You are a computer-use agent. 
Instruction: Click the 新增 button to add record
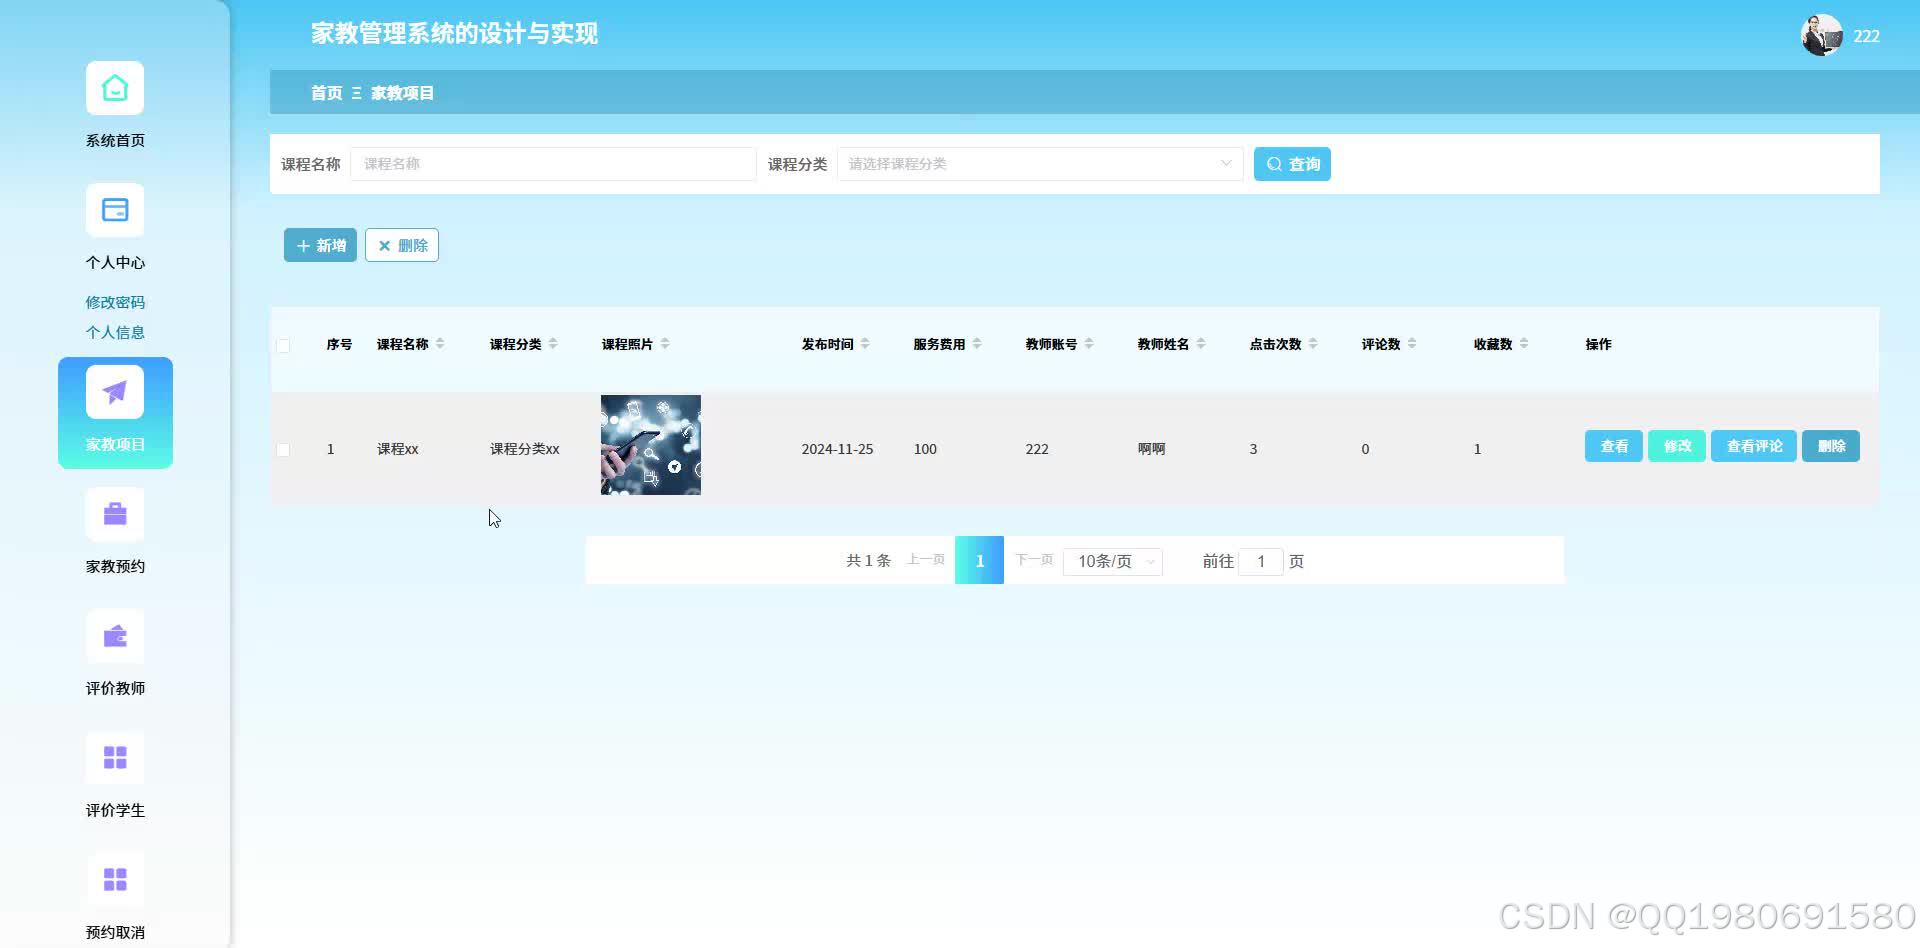coord(319,245)
